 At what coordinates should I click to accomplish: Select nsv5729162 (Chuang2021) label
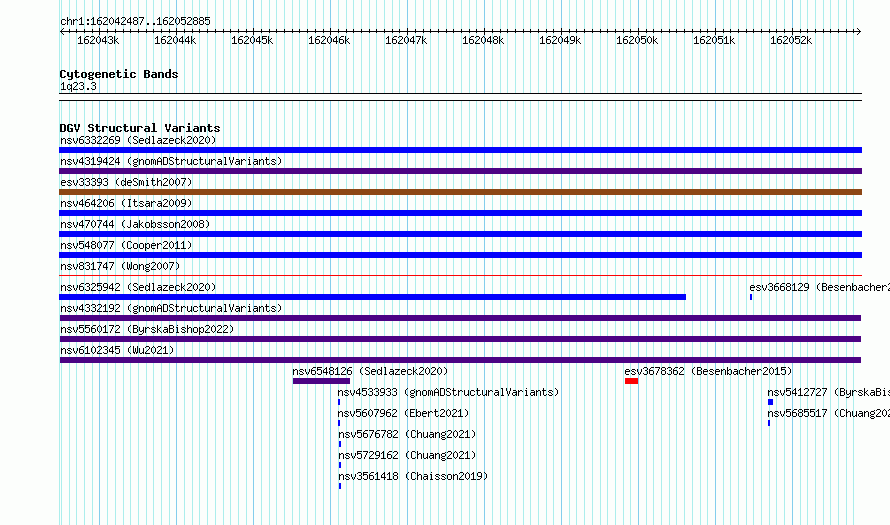[407, 455]
